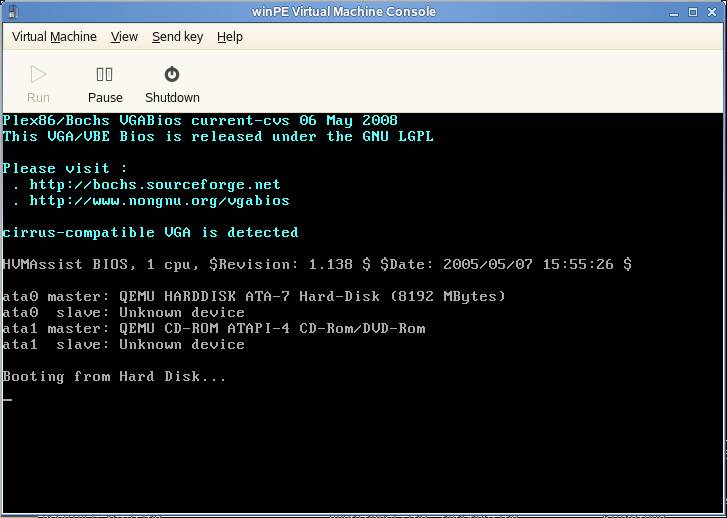The width and height of the screenshot is (727, 518).
Task: Click the blinking cursor in the console
Action: (8, 399)
